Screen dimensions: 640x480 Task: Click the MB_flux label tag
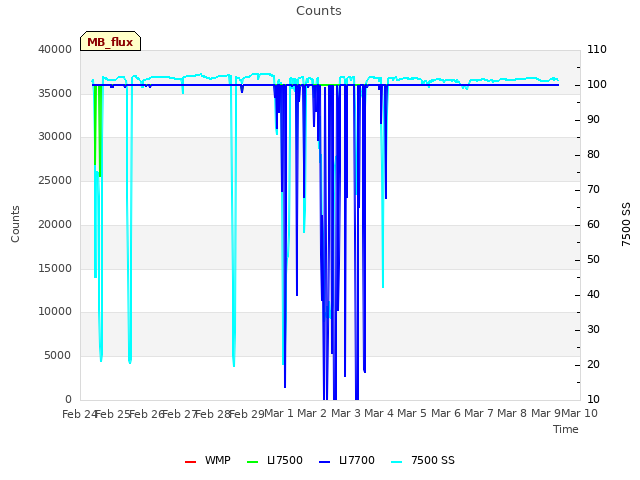(110, 41)
